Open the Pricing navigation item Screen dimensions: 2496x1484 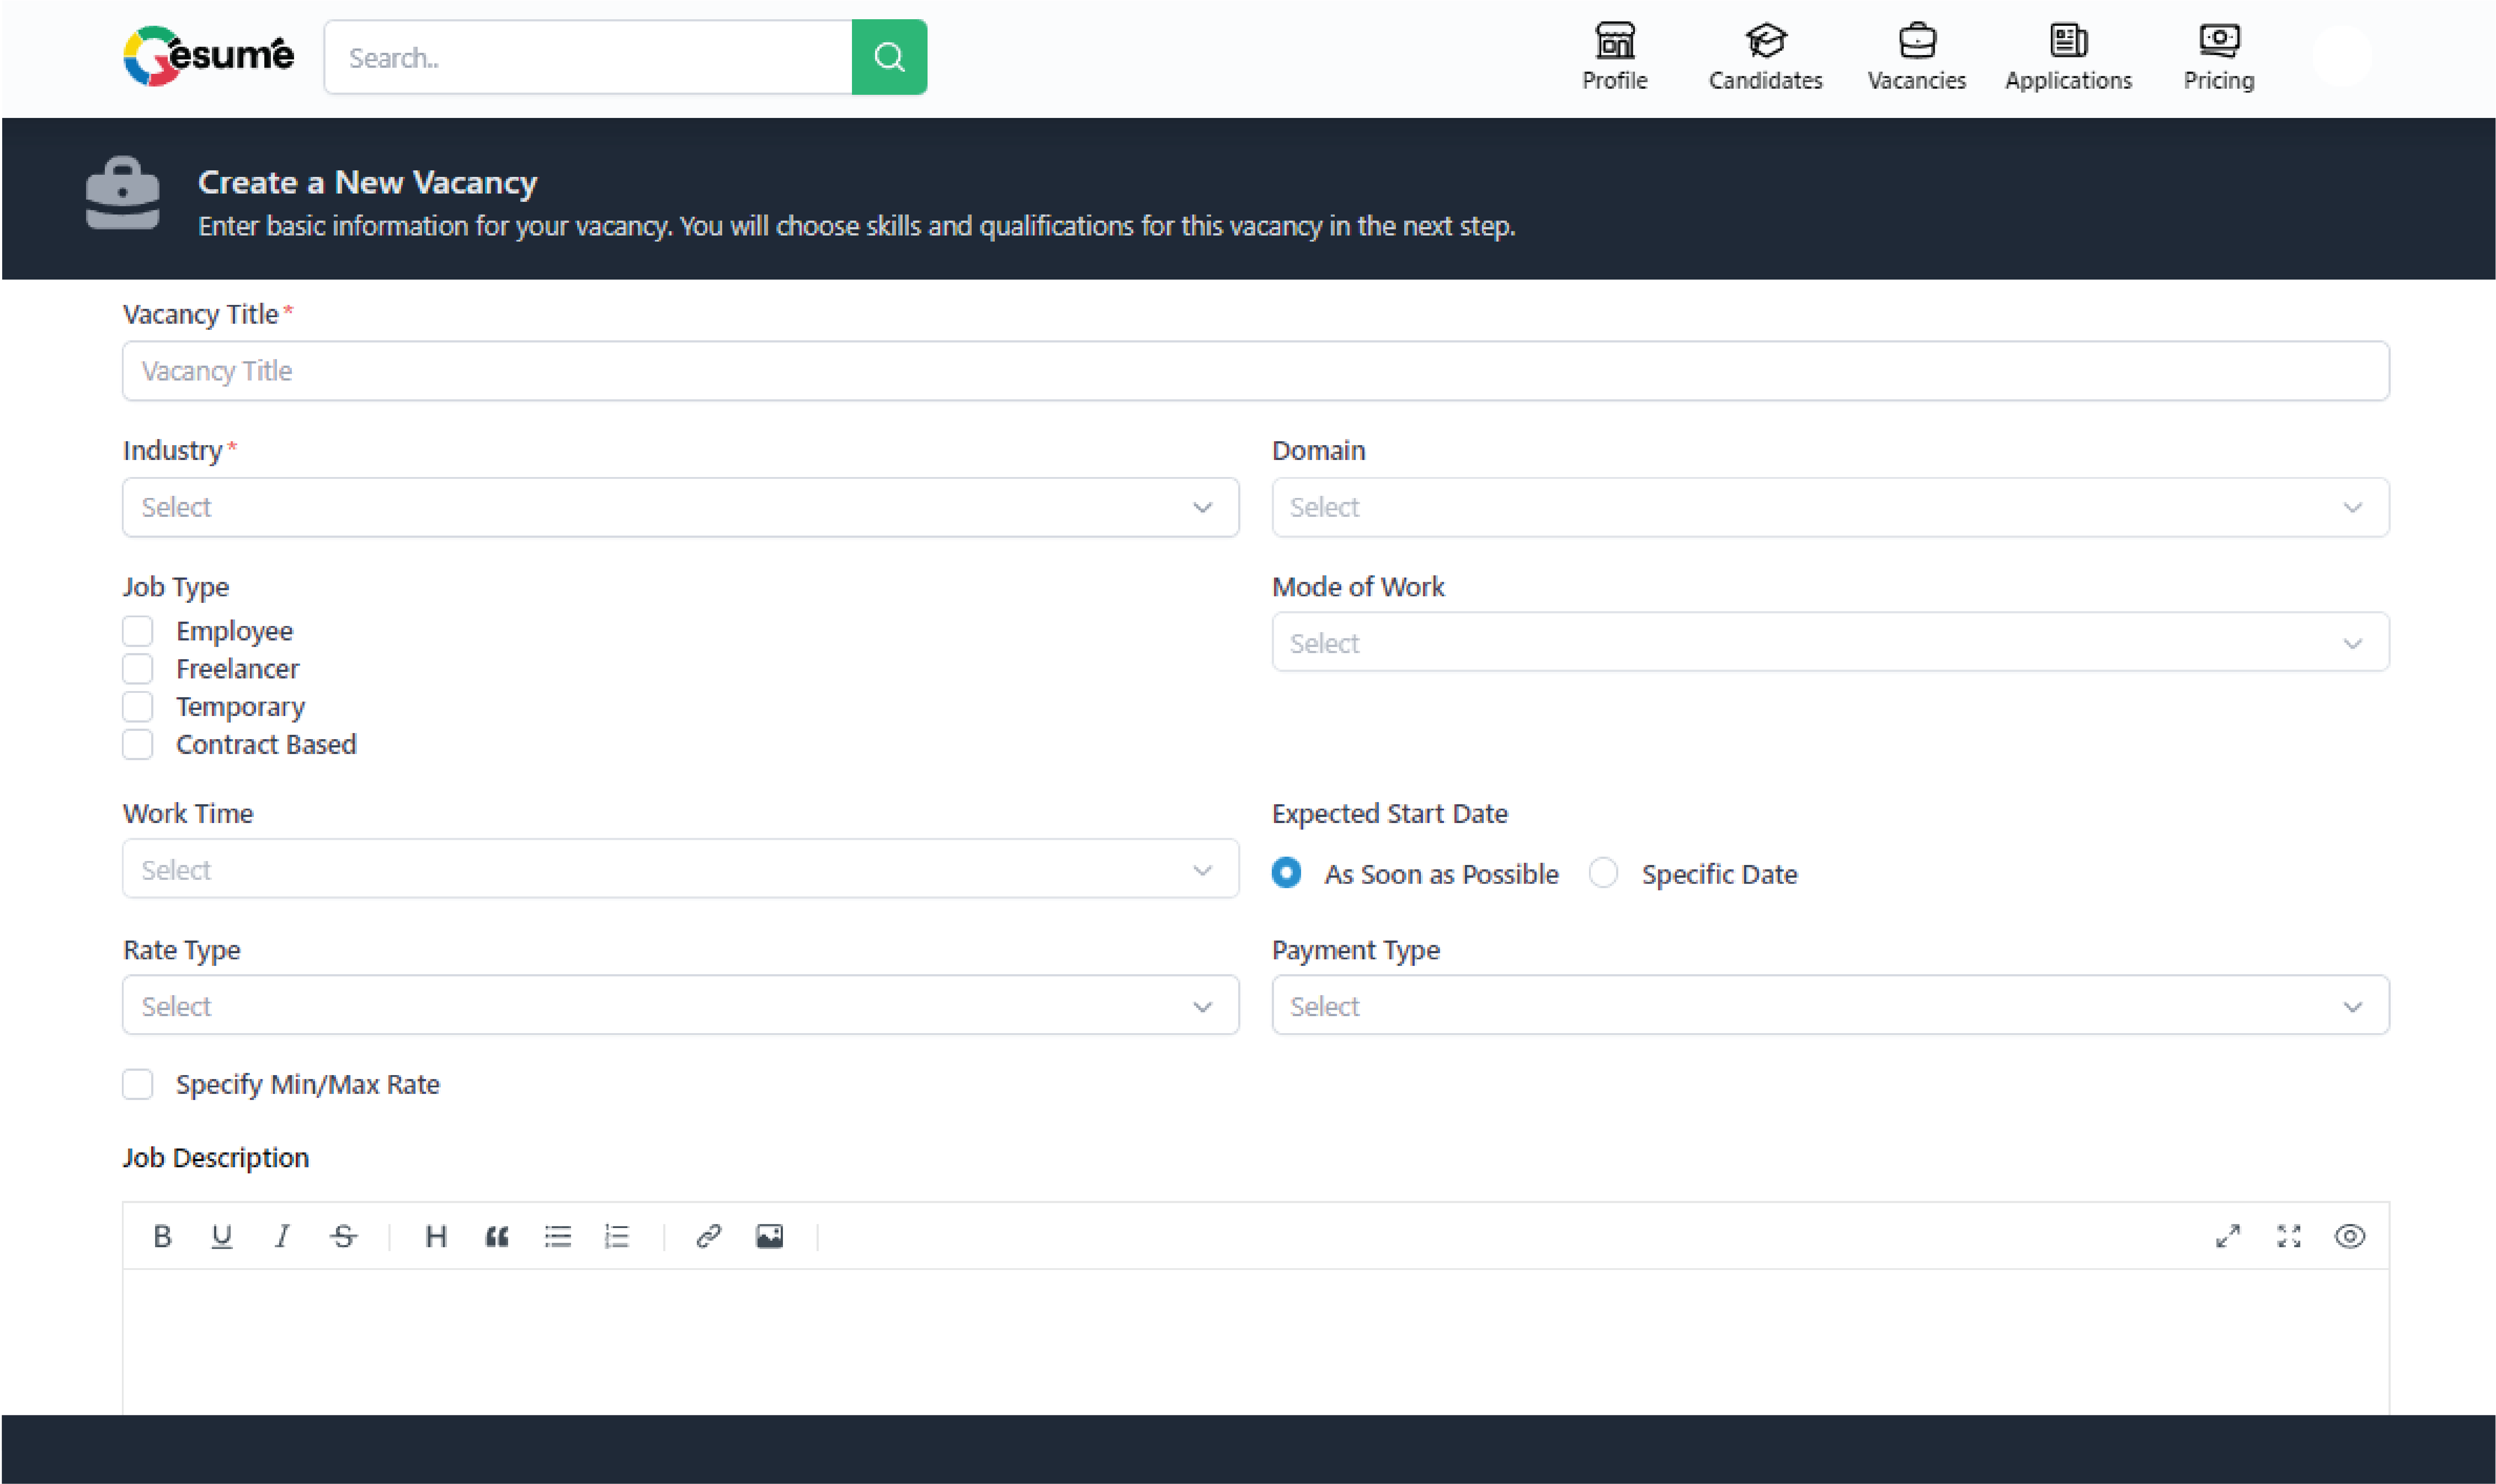coord(2218,57)
